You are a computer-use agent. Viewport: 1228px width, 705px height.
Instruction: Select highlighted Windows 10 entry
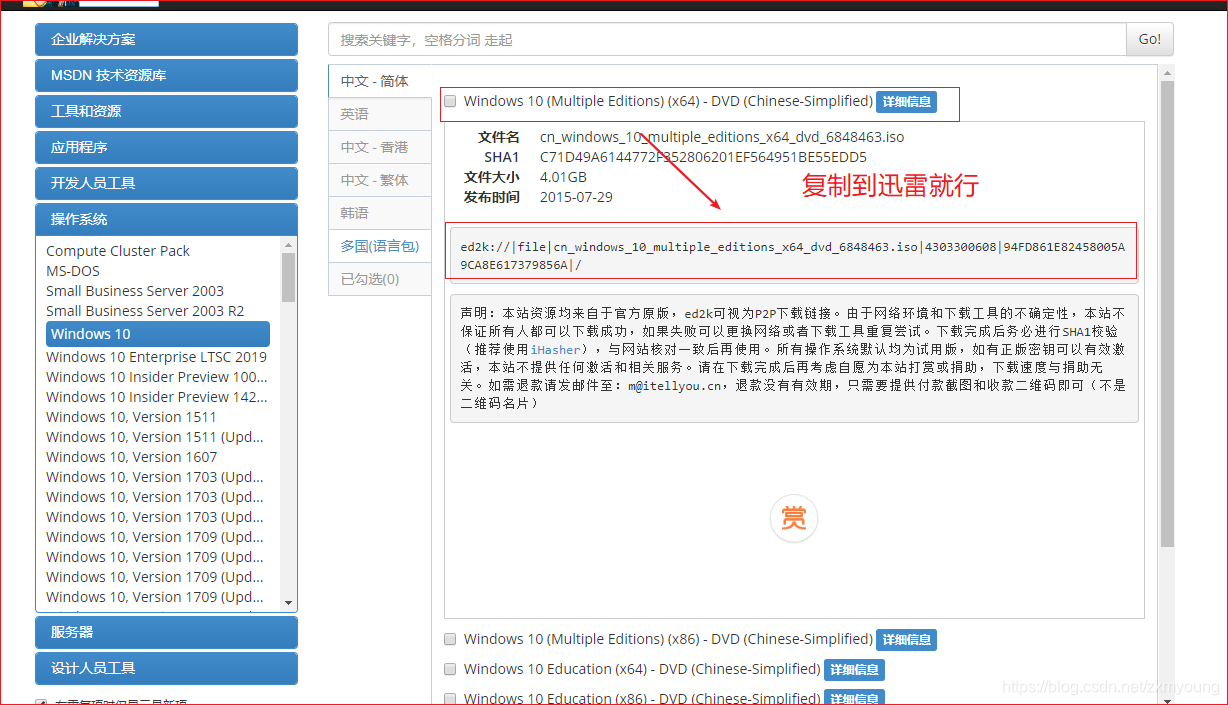coord(158,334)
